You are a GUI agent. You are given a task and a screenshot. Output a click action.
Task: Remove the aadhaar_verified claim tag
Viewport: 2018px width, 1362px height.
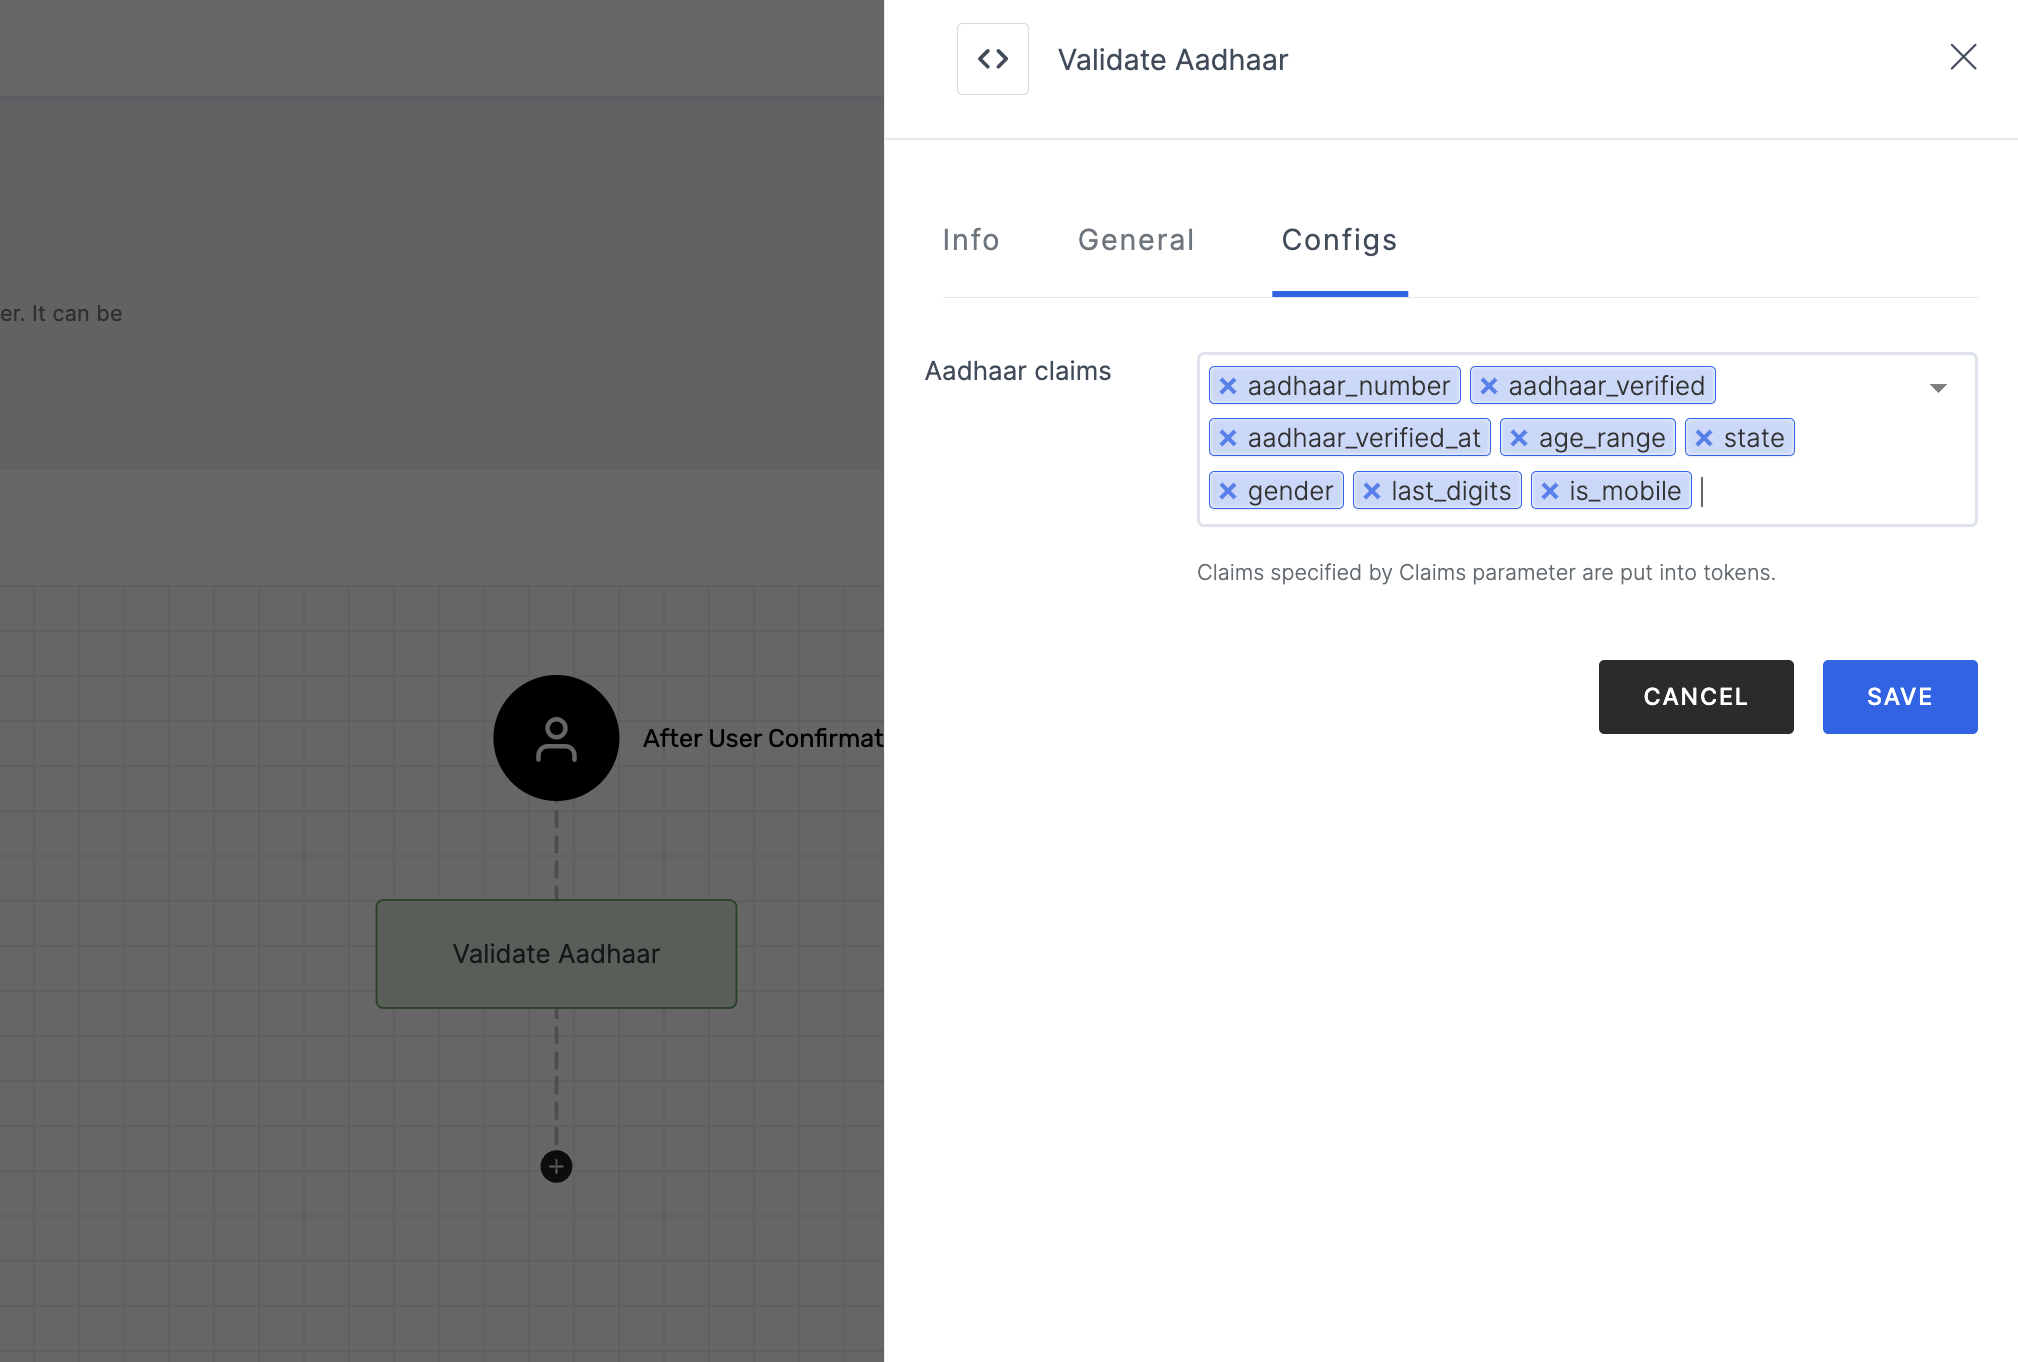click(1489, 386)
